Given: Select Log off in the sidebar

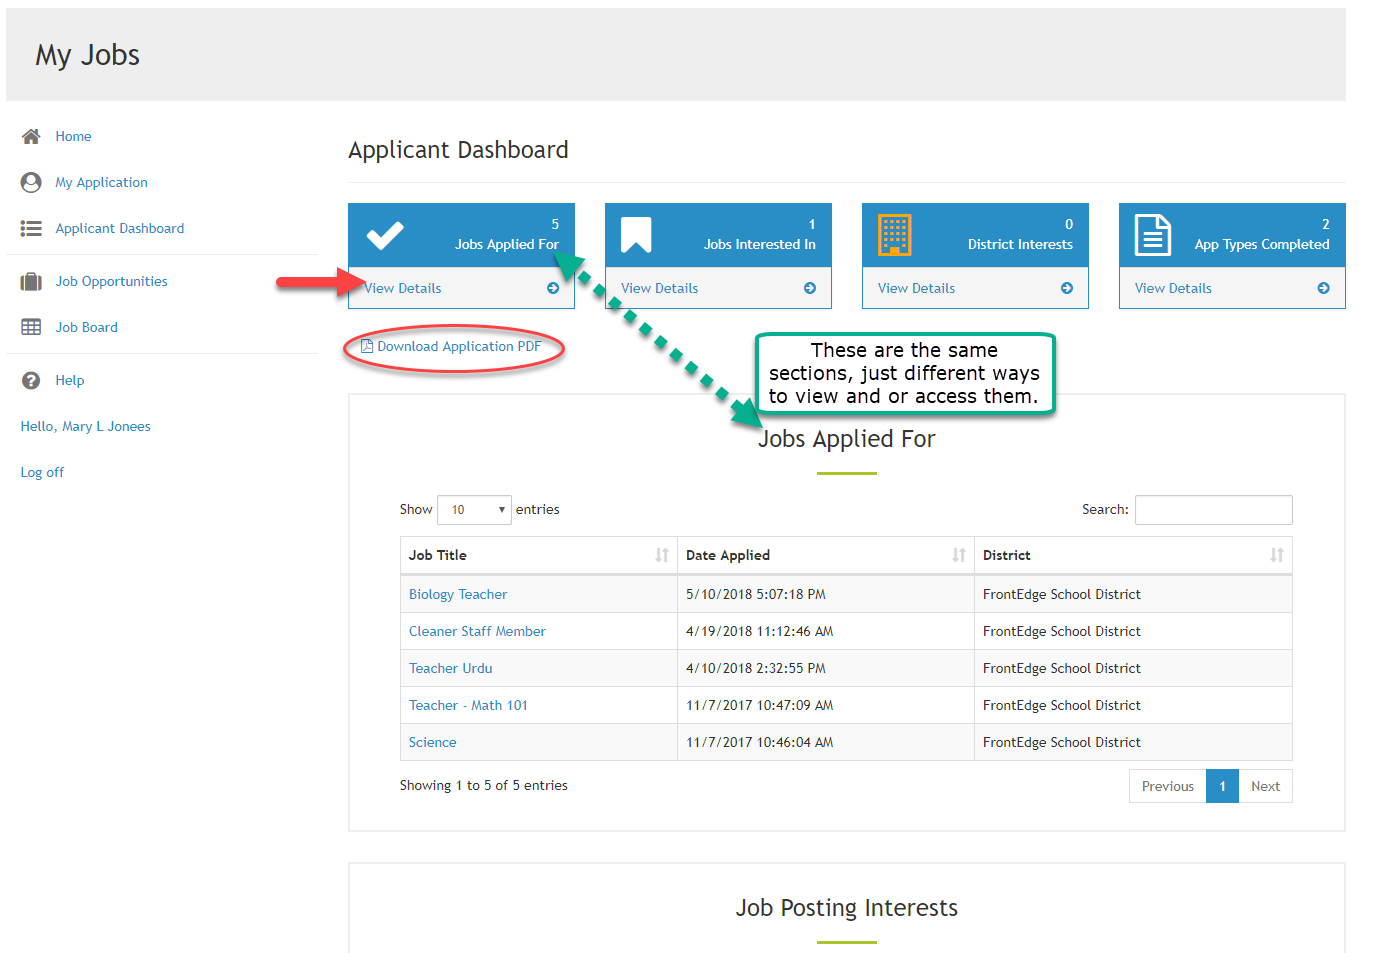Looking at the screenshot, I should (42, 472).
